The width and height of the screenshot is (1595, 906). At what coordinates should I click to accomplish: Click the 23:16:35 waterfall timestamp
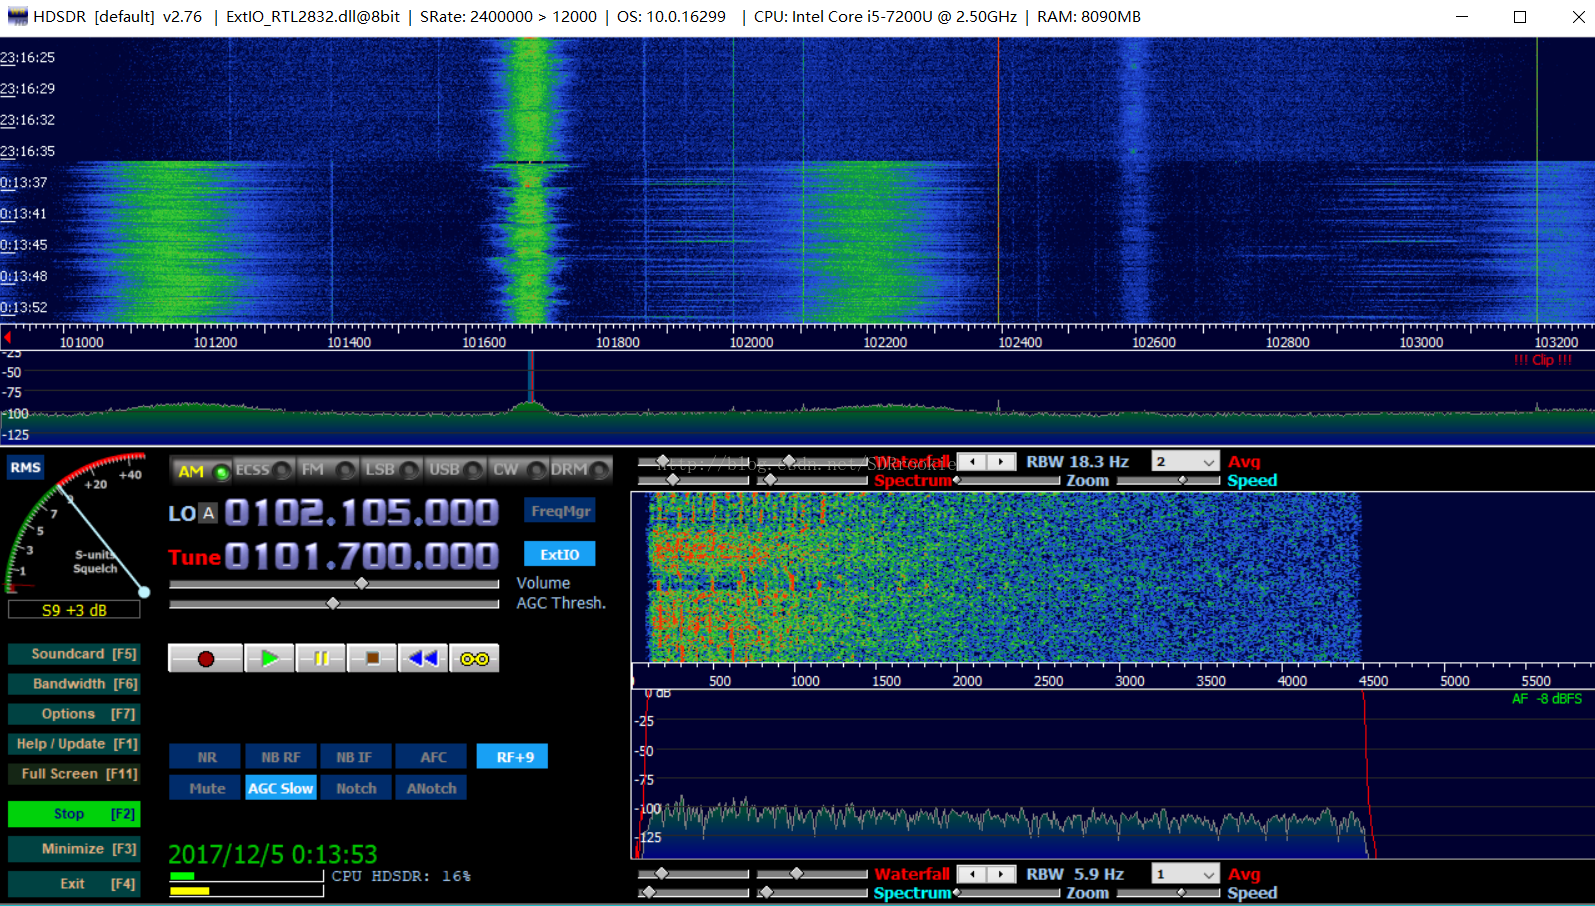click(28, 151)
